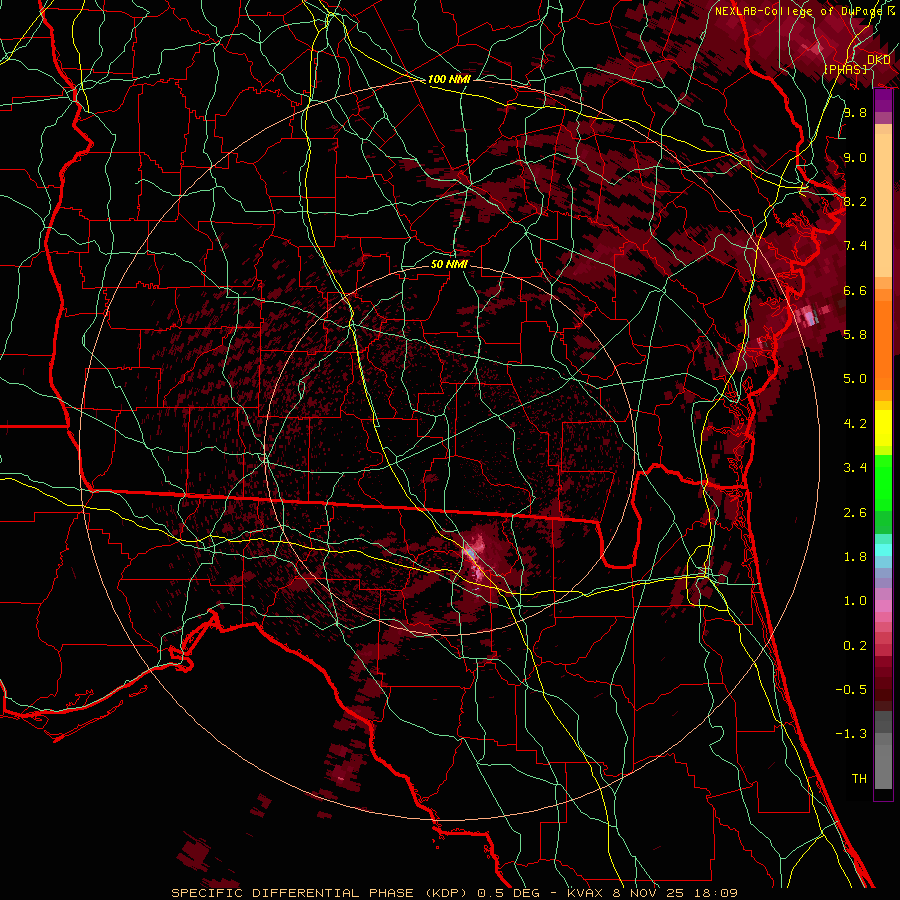Click the bright cell on the east coast
This screenshot has width=900, height=900.
809,316
